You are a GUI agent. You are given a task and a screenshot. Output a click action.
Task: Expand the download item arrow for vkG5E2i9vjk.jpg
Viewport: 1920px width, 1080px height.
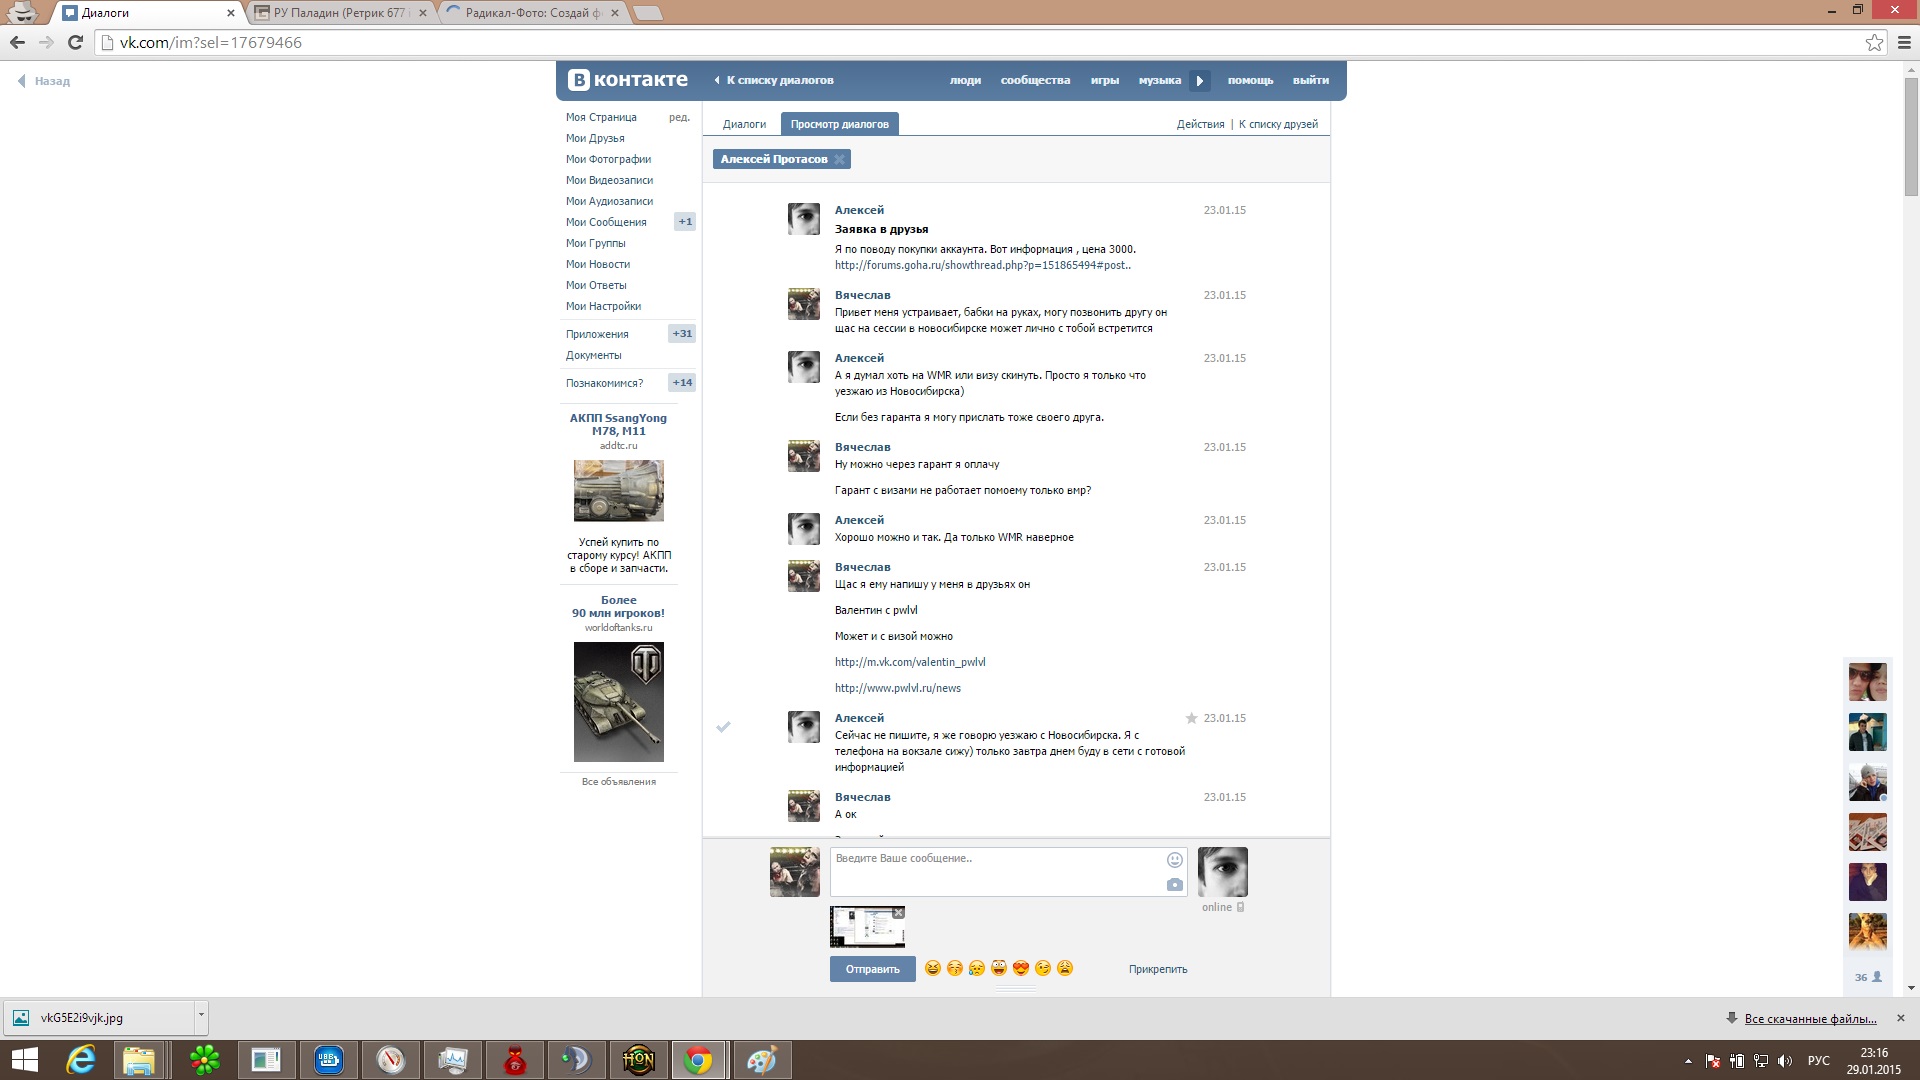coord(201,1015)
